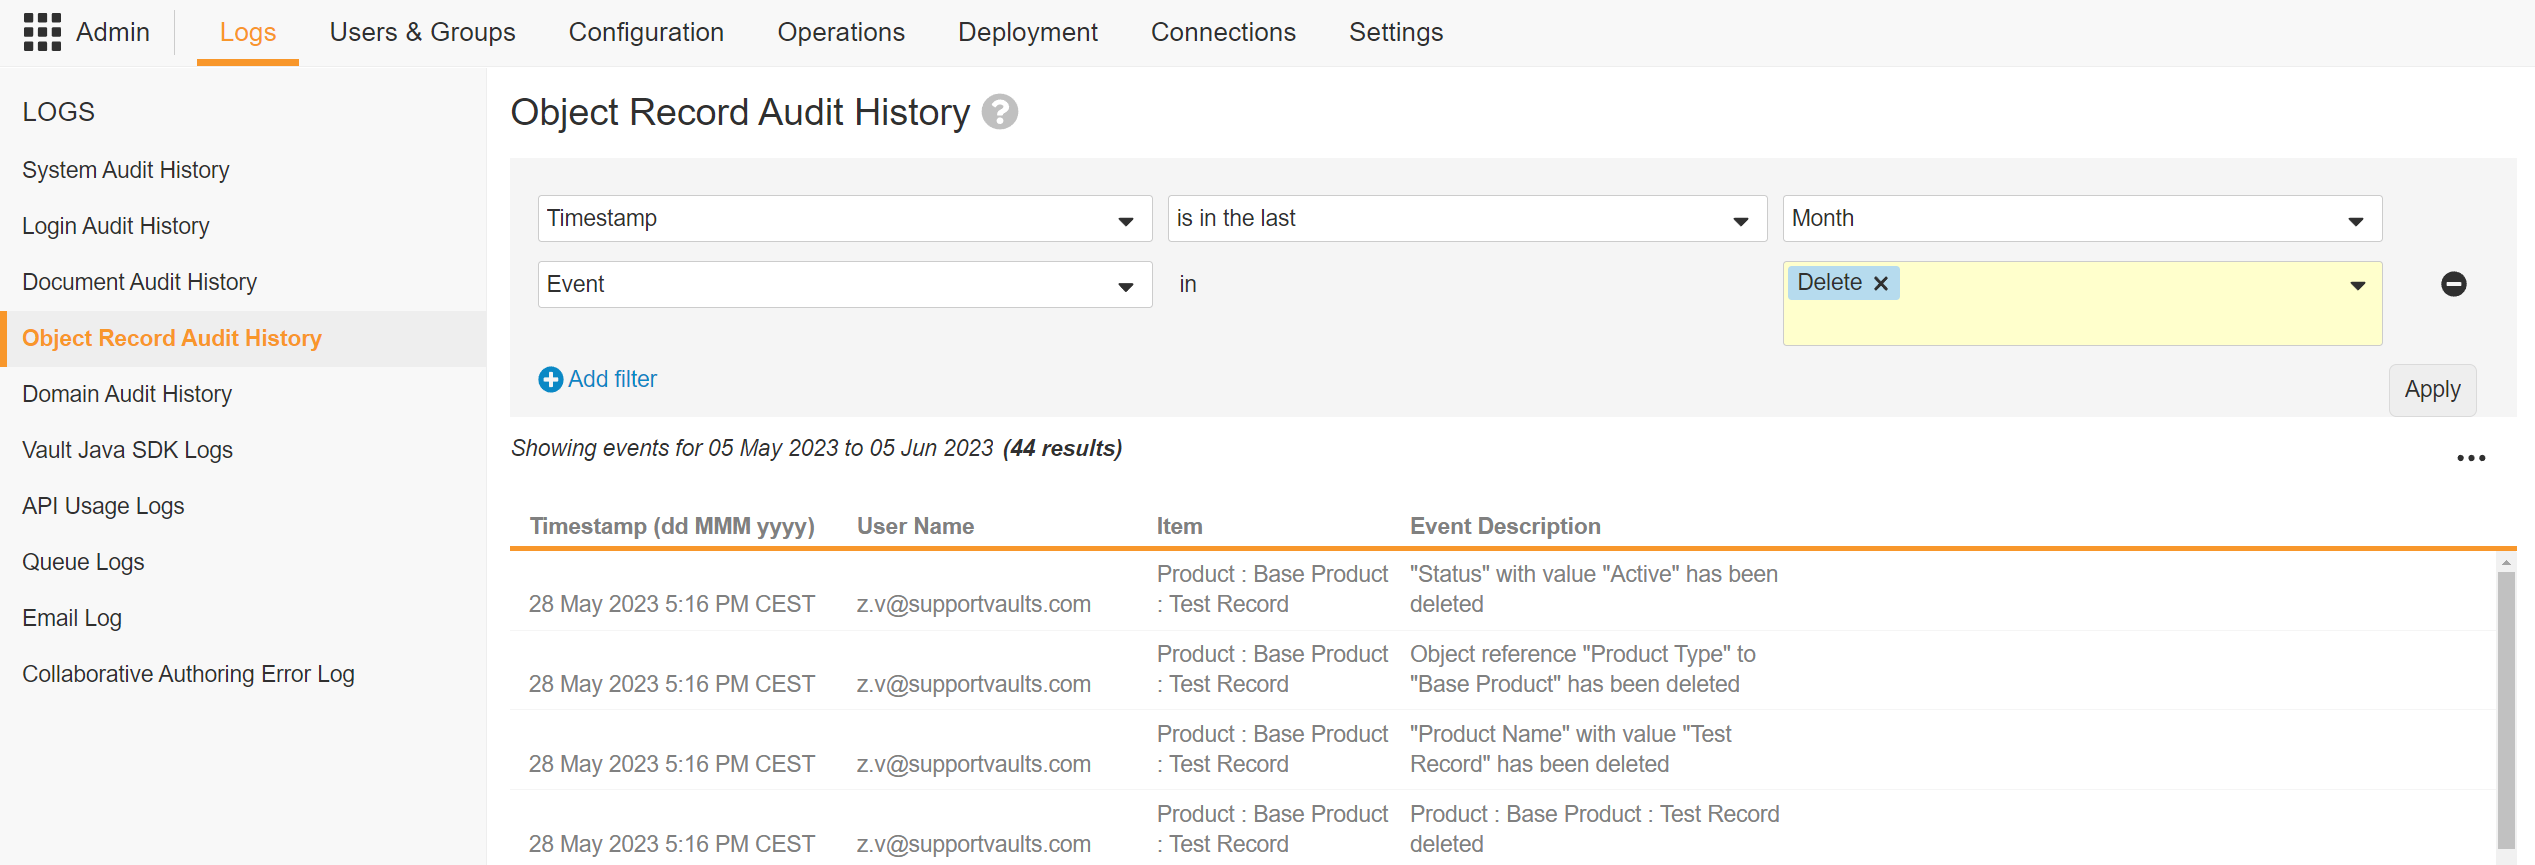Remove the Delete tag from filter
Viewport: 2535px width, 865px height.
[x=1880, y=283]
